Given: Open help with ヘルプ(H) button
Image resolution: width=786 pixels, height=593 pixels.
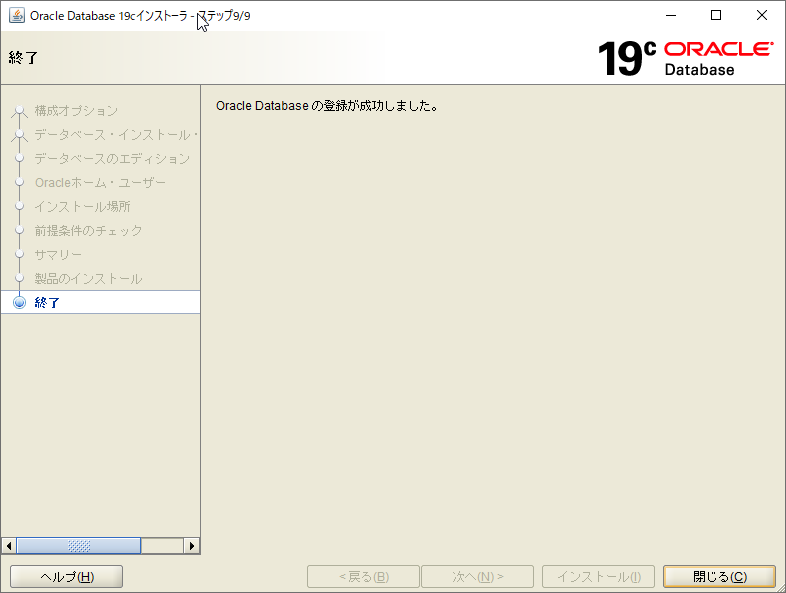Looking at the screenshot, I should pos(67,576).
